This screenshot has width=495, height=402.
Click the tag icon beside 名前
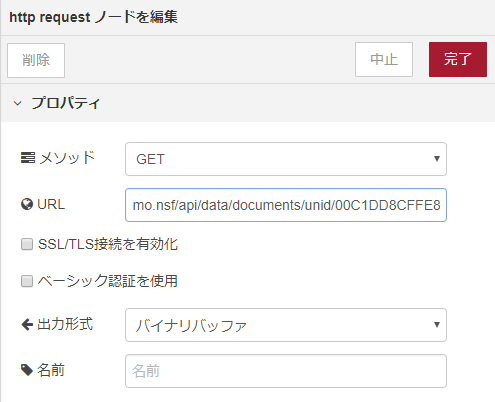pos(27,370)
